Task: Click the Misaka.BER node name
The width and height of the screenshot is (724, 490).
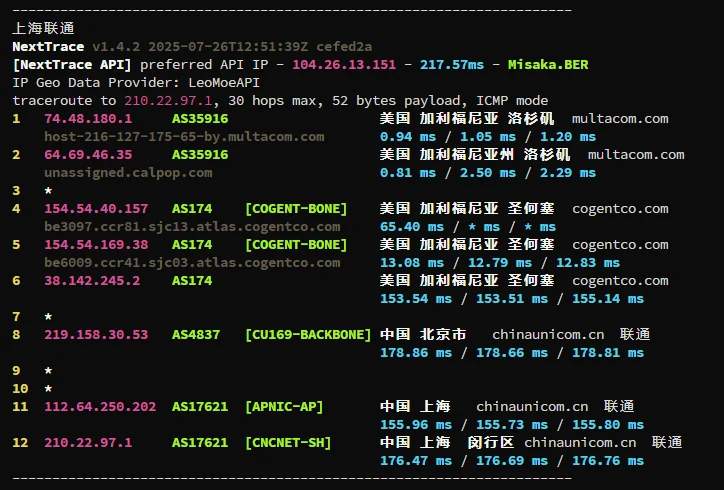Action: 548,65
